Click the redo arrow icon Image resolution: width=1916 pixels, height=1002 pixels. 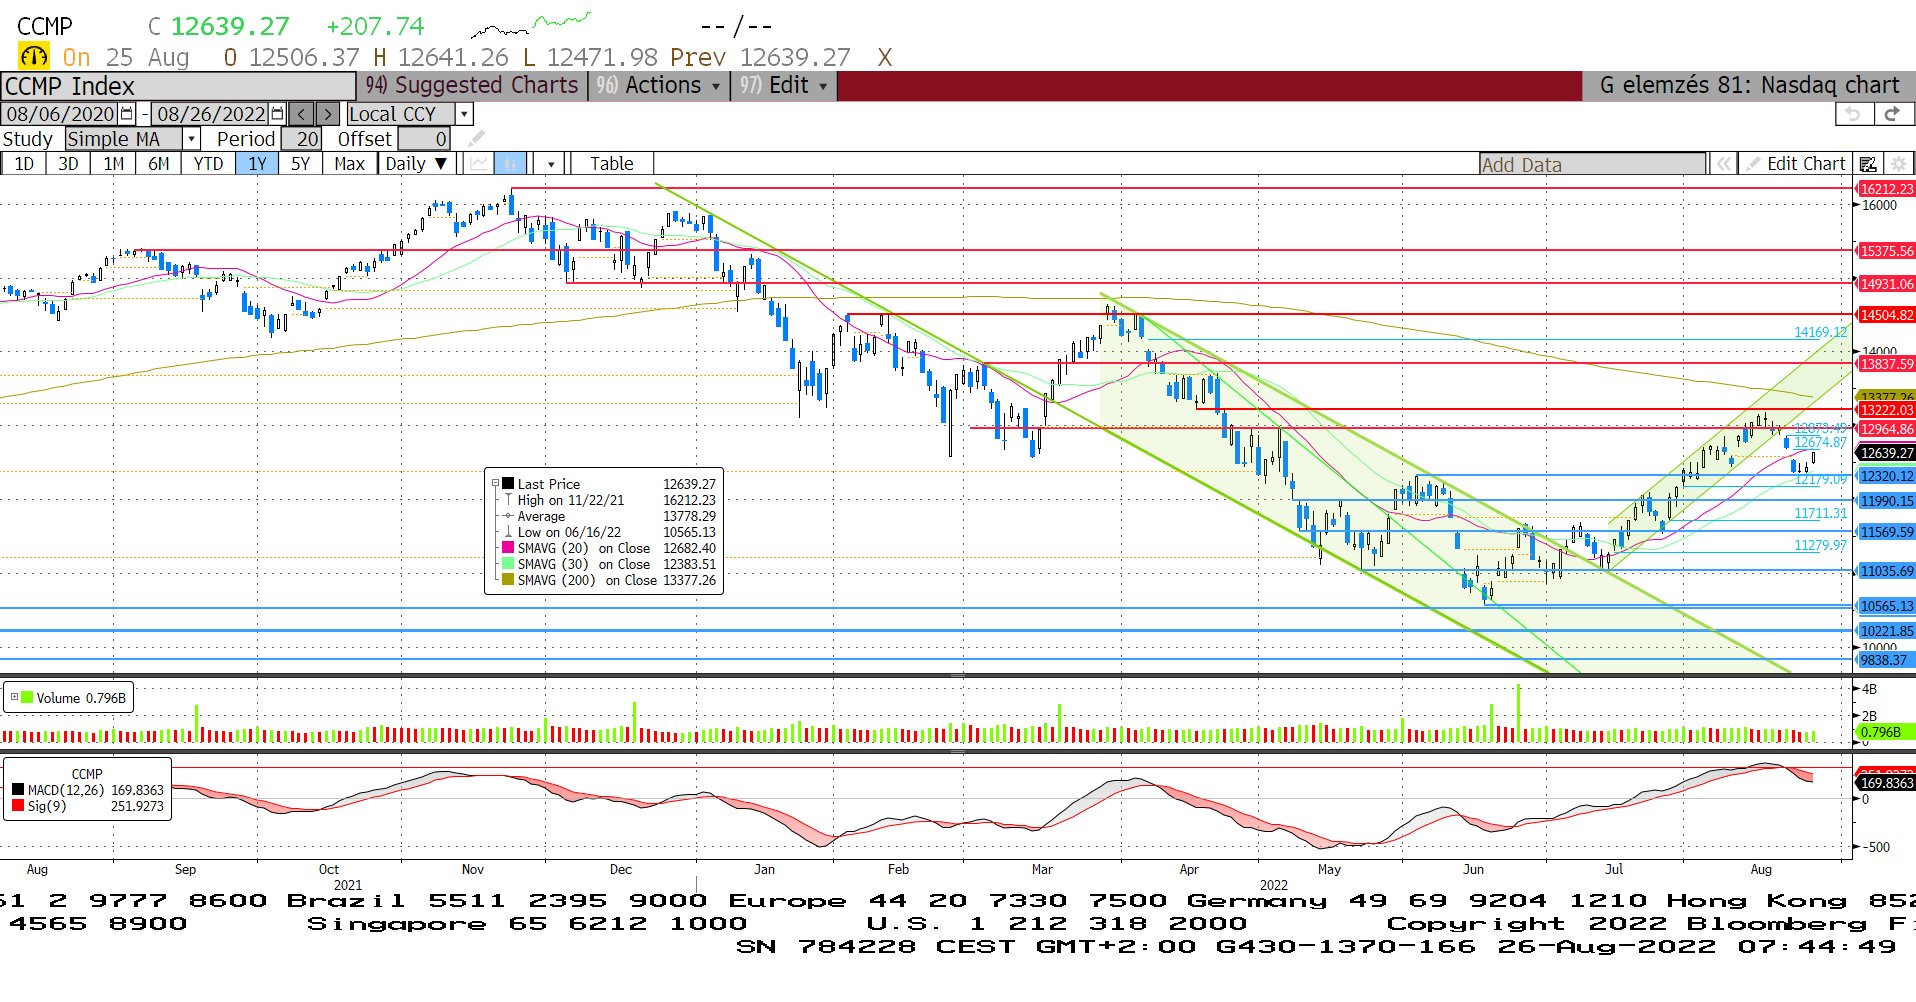[1892, 114]
